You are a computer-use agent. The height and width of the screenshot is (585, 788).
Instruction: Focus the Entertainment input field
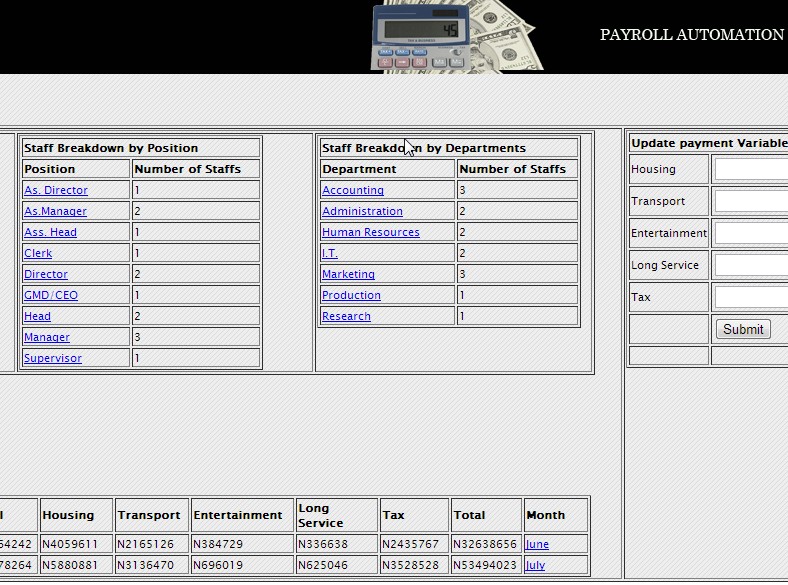pos(751,233)
